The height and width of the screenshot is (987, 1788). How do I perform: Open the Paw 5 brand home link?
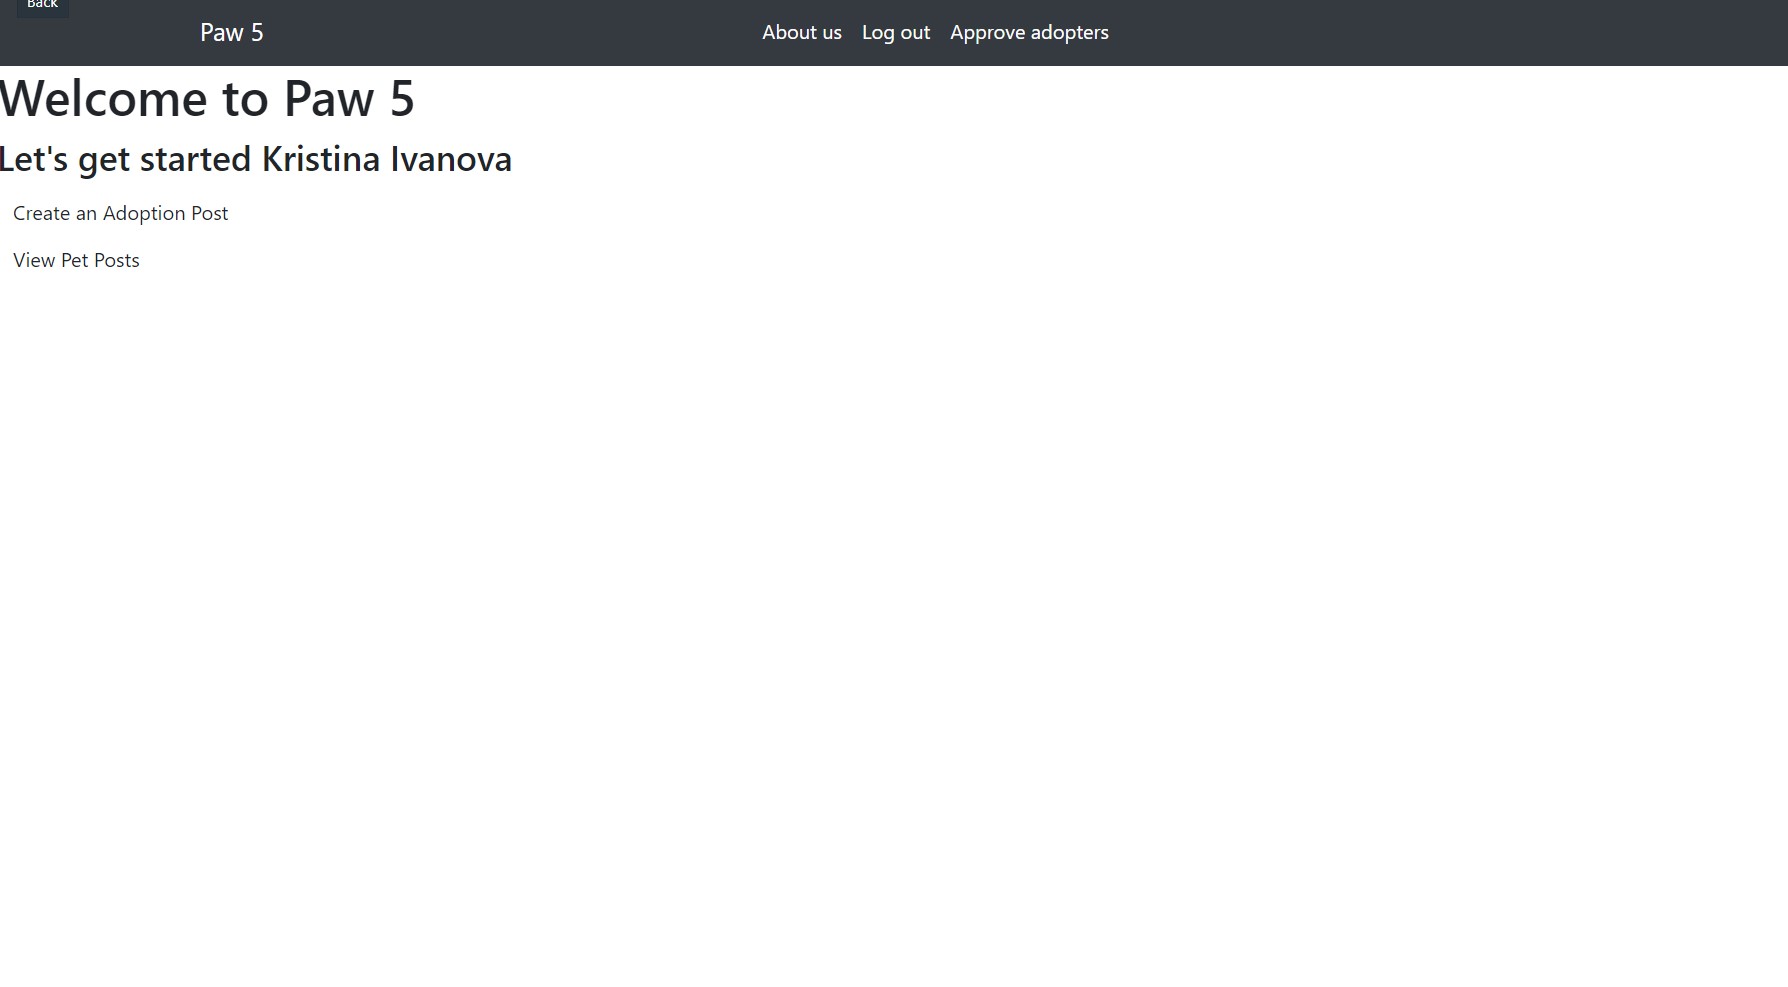coord(231,33)
